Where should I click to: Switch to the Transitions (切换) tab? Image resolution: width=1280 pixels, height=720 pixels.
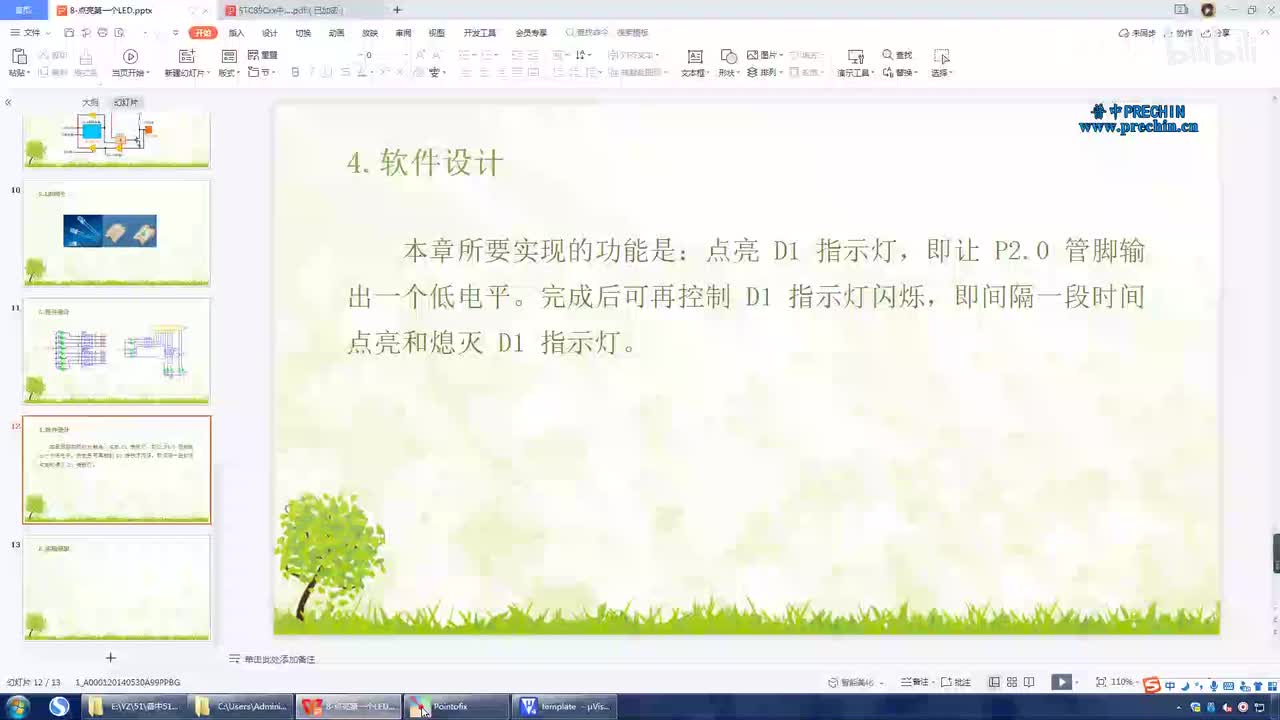[303, 33]
